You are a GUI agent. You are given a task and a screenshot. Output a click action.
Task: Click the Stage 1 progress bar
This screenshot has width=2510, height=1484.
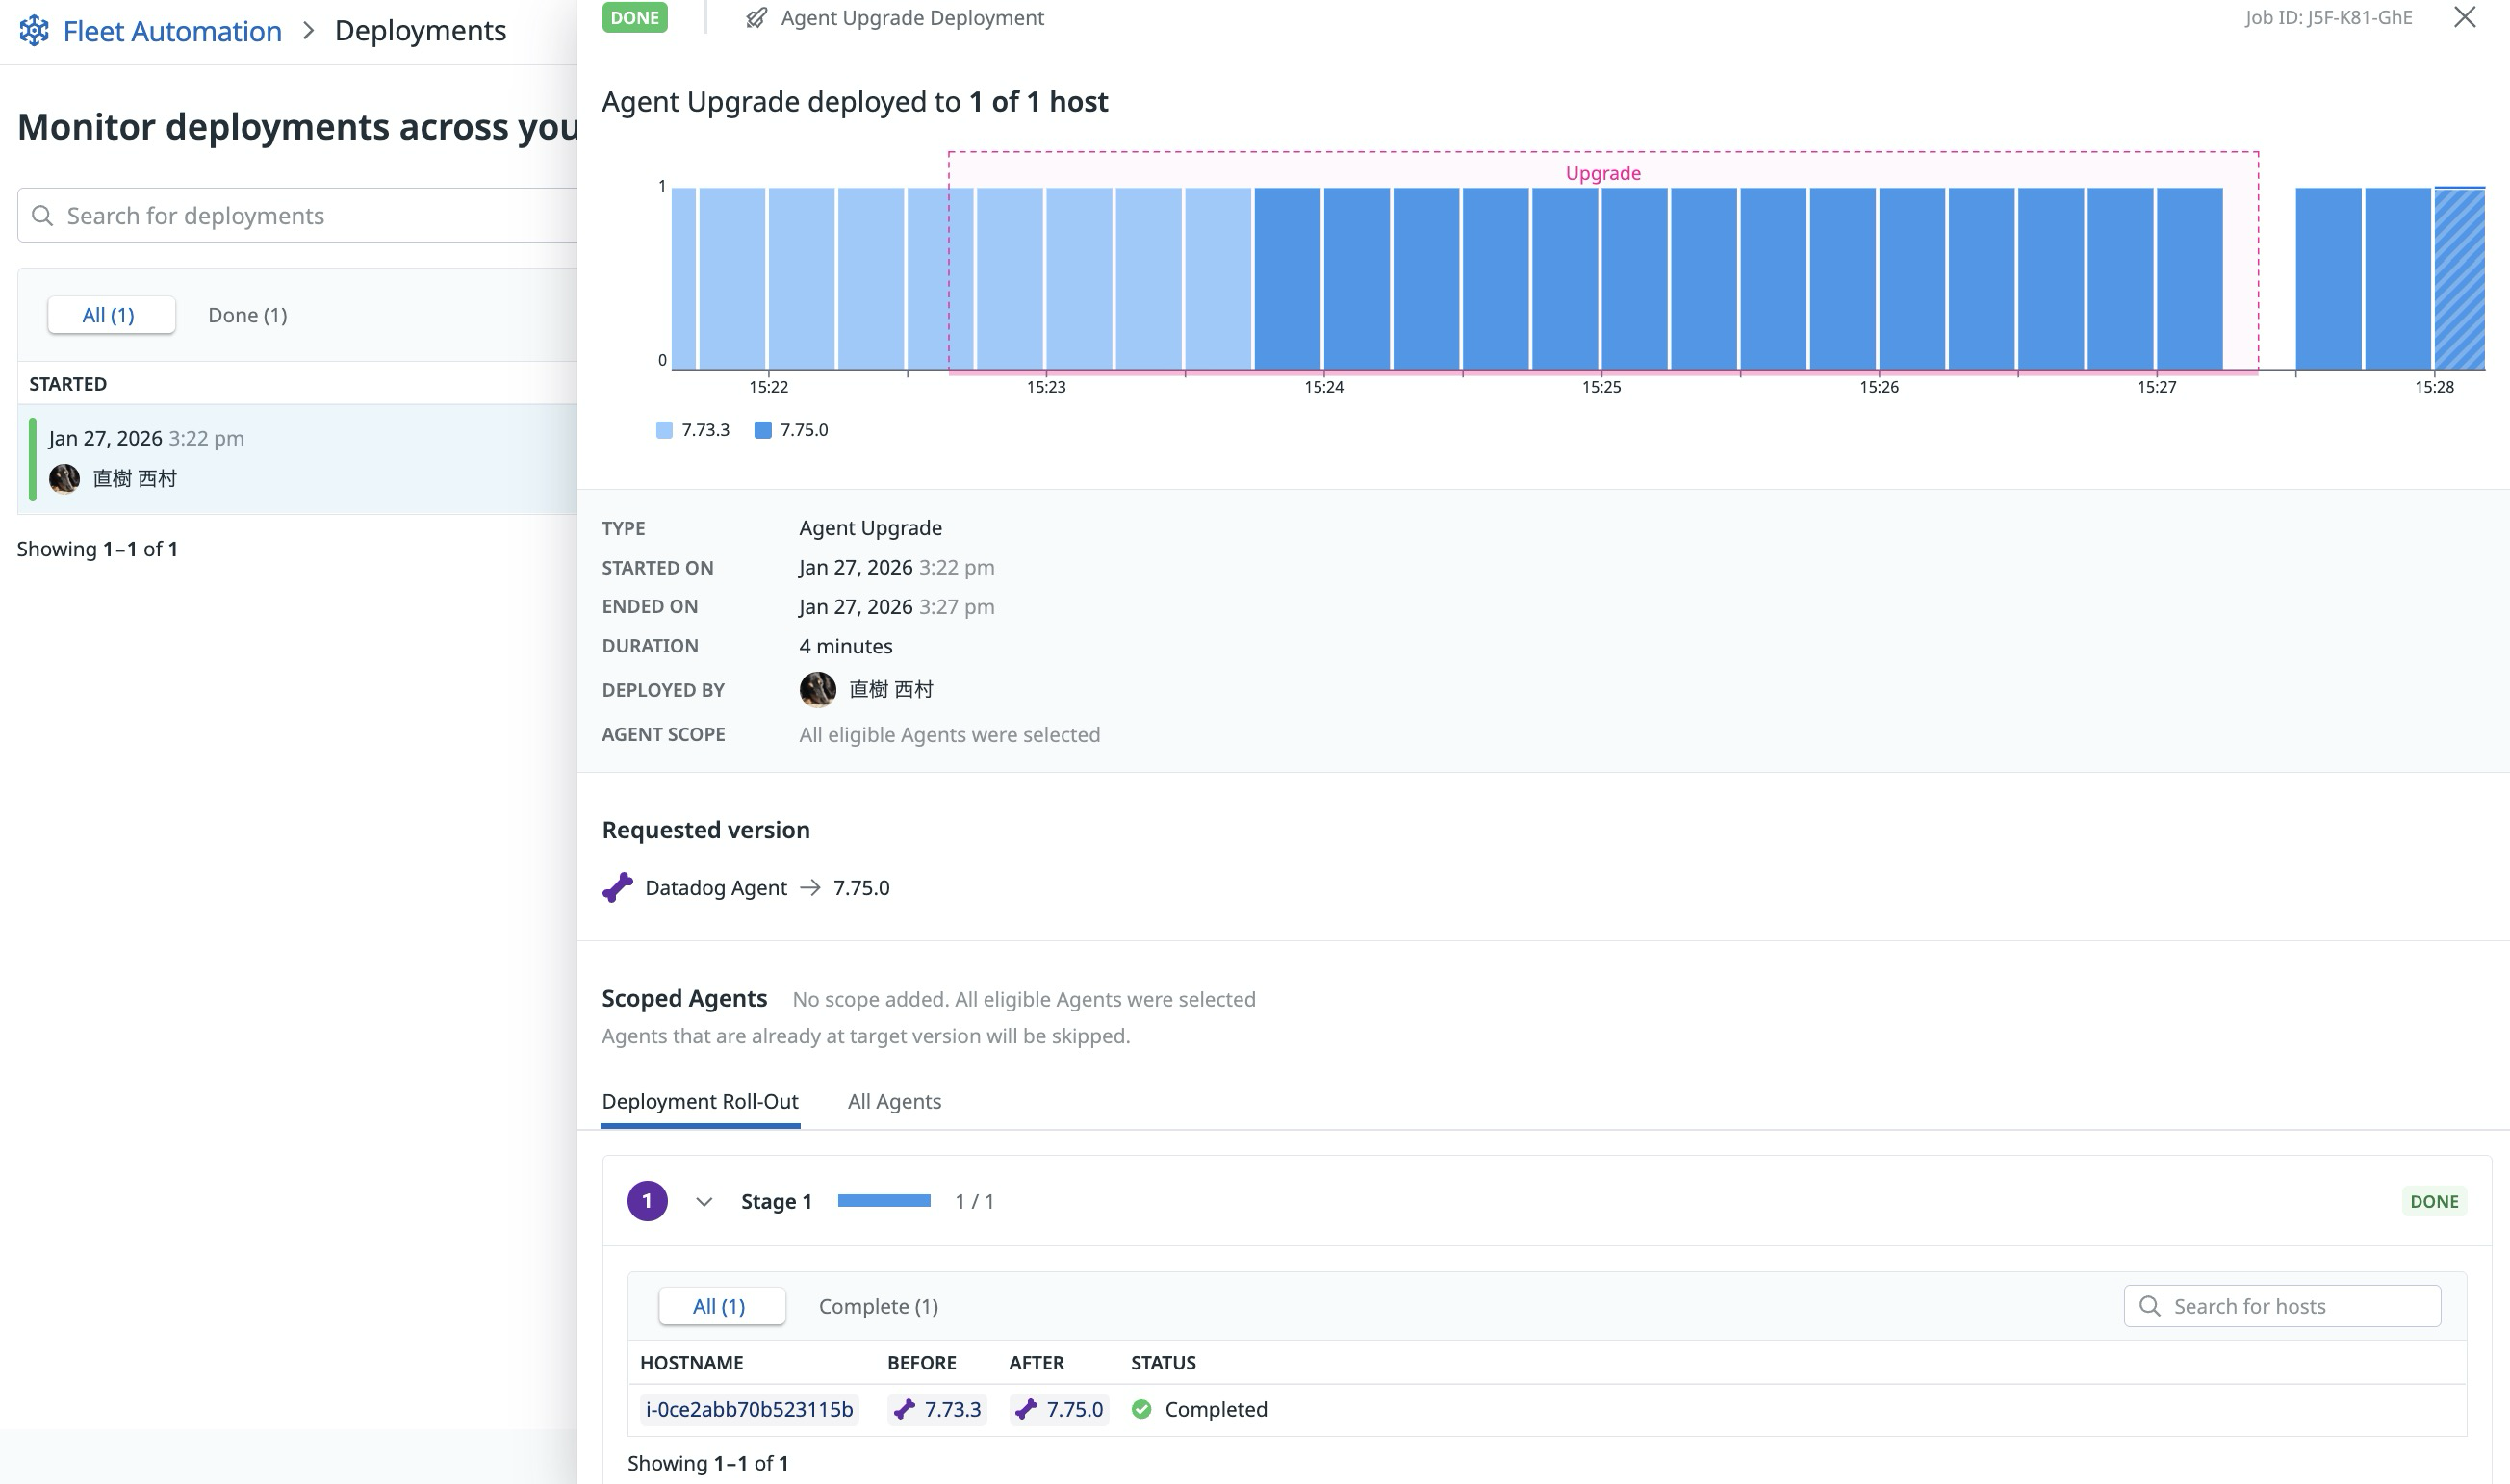click(x=883, y=1199)
